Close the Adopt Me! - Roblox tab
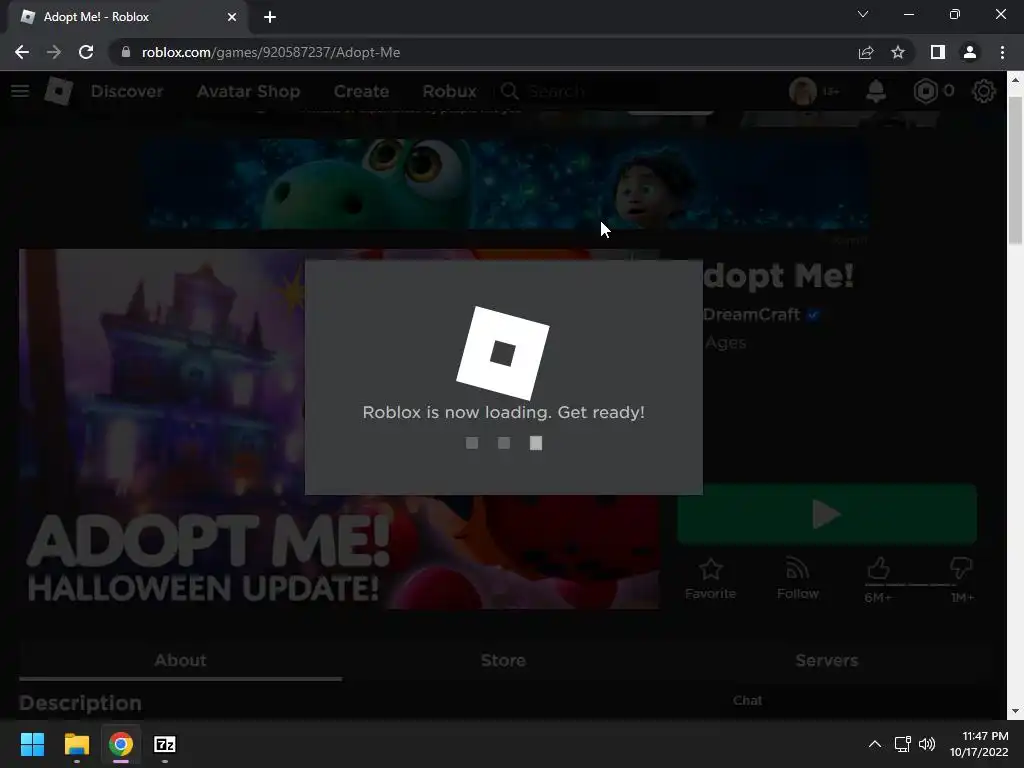The height and width of the screenshot is (768, 1024). (232, 17)
